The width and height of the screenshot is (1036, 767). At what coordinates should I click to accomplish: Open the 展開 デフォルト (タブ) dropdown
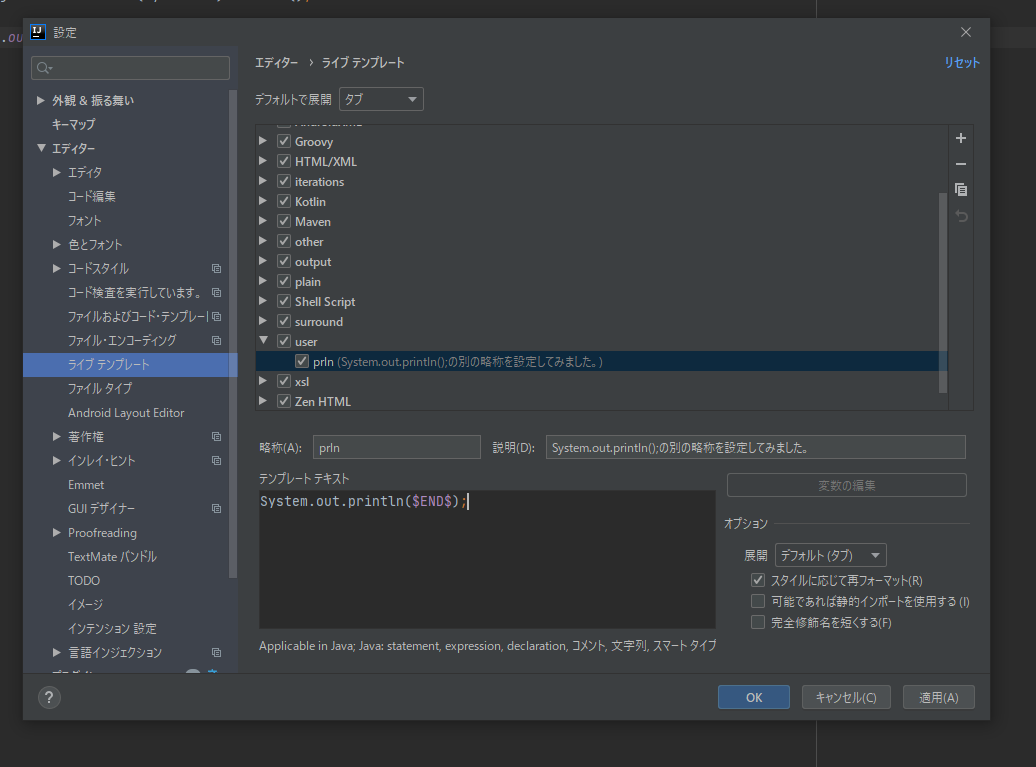(831, 556)
